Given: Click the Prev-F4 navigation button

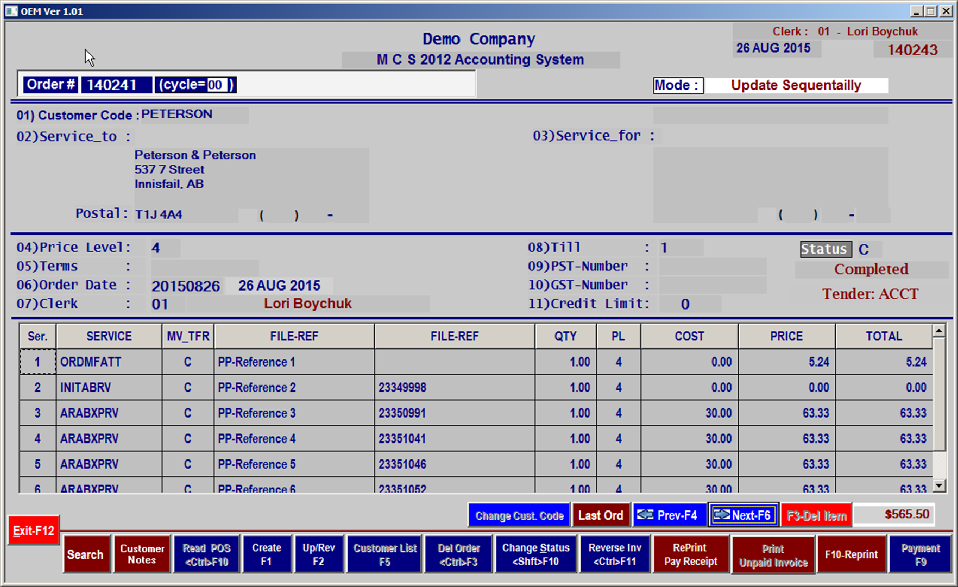Looking at the screenshot, I should pos(668,515).
